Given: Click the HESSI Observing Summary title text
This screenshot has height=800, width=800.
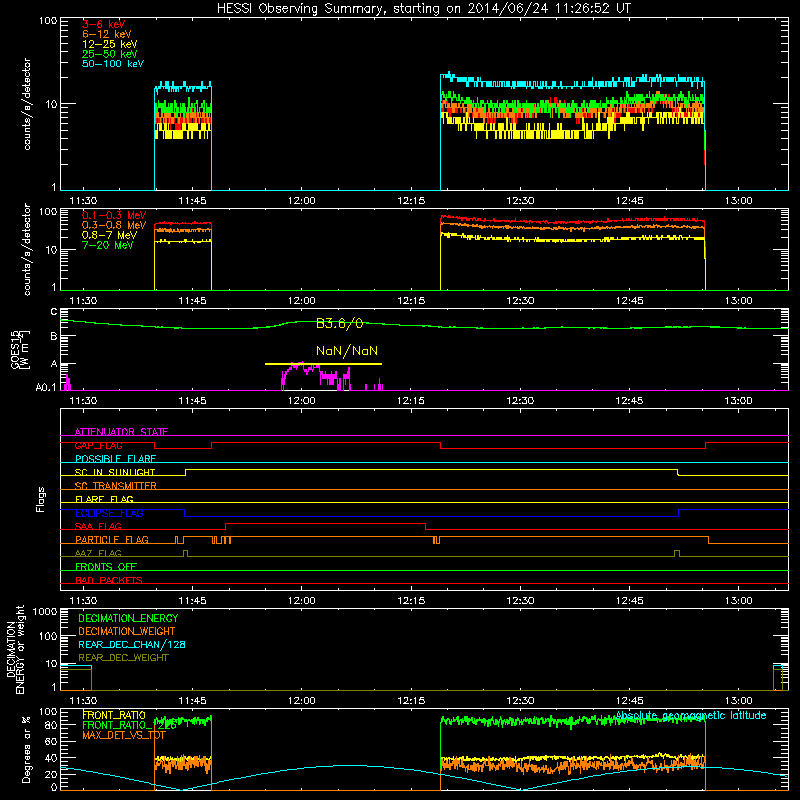Looking at the screenshot, I should tap(423, 8).
